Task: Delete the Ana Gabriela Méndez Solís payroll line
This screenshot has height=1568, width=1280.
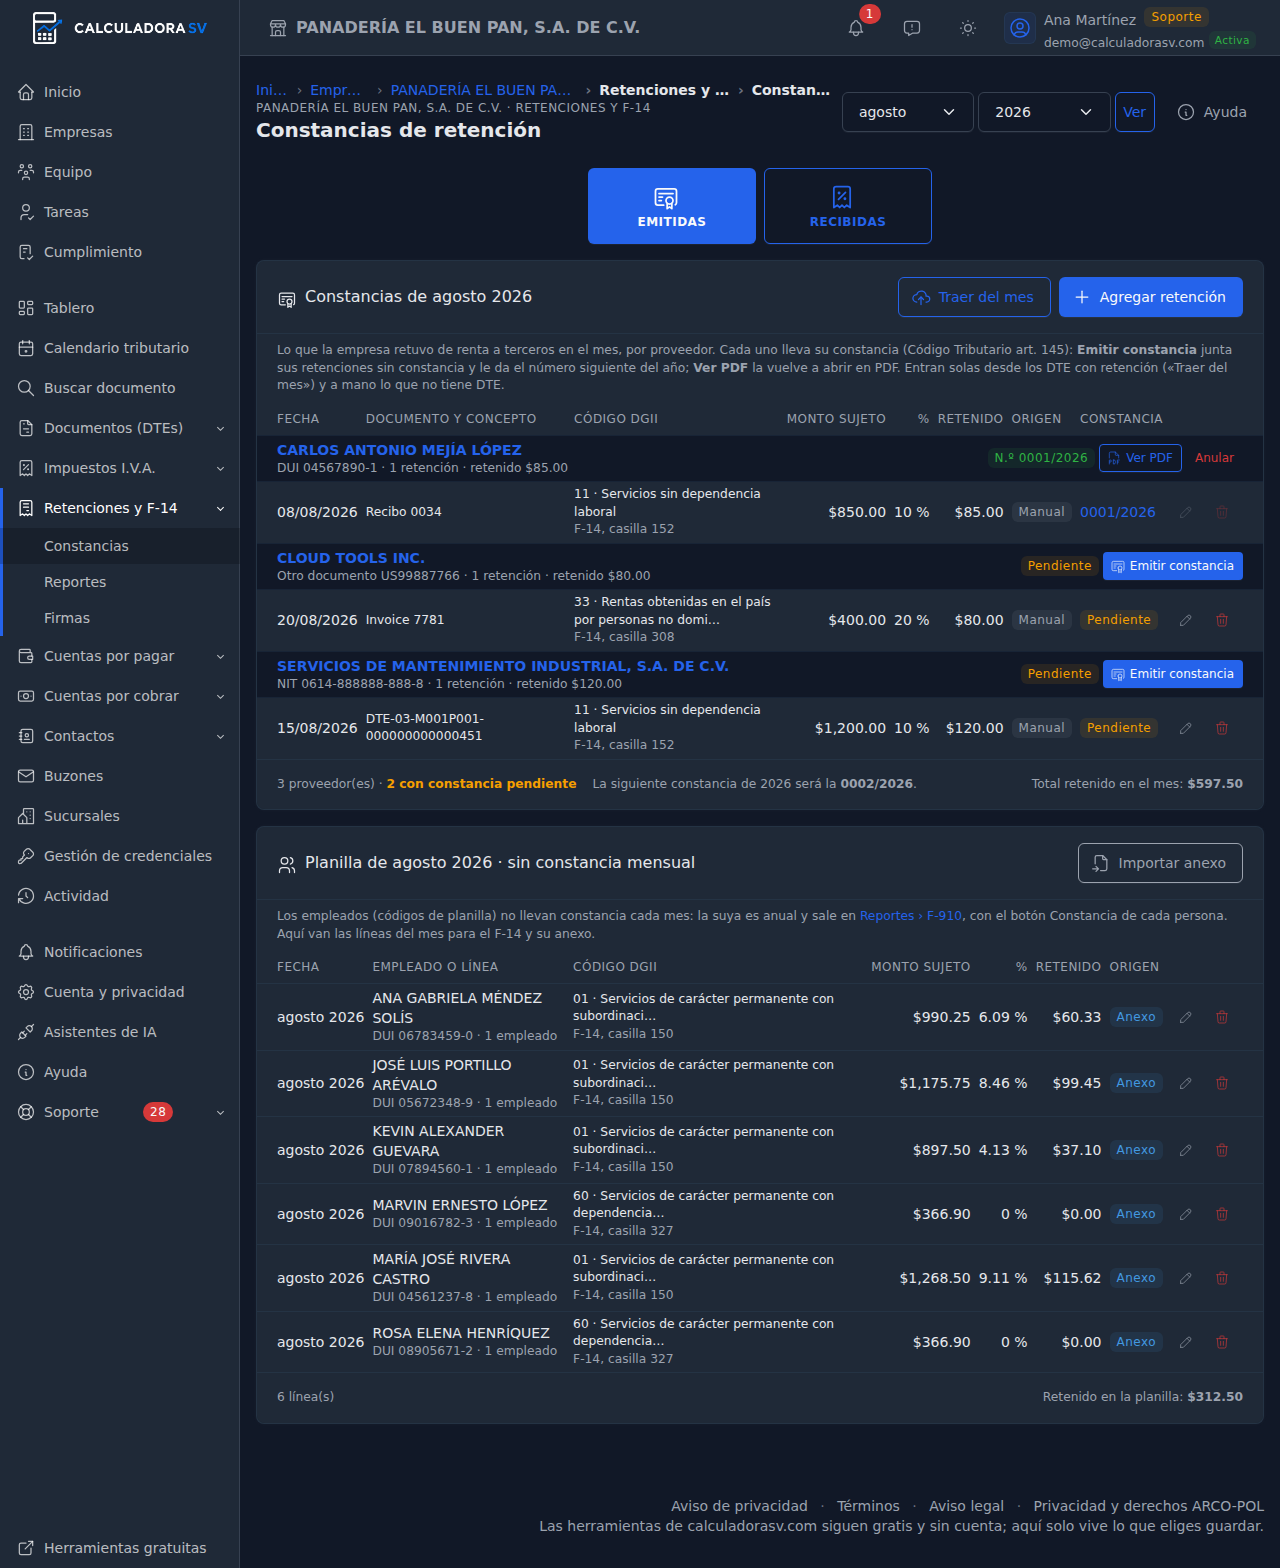Action: point(1222,1017)
